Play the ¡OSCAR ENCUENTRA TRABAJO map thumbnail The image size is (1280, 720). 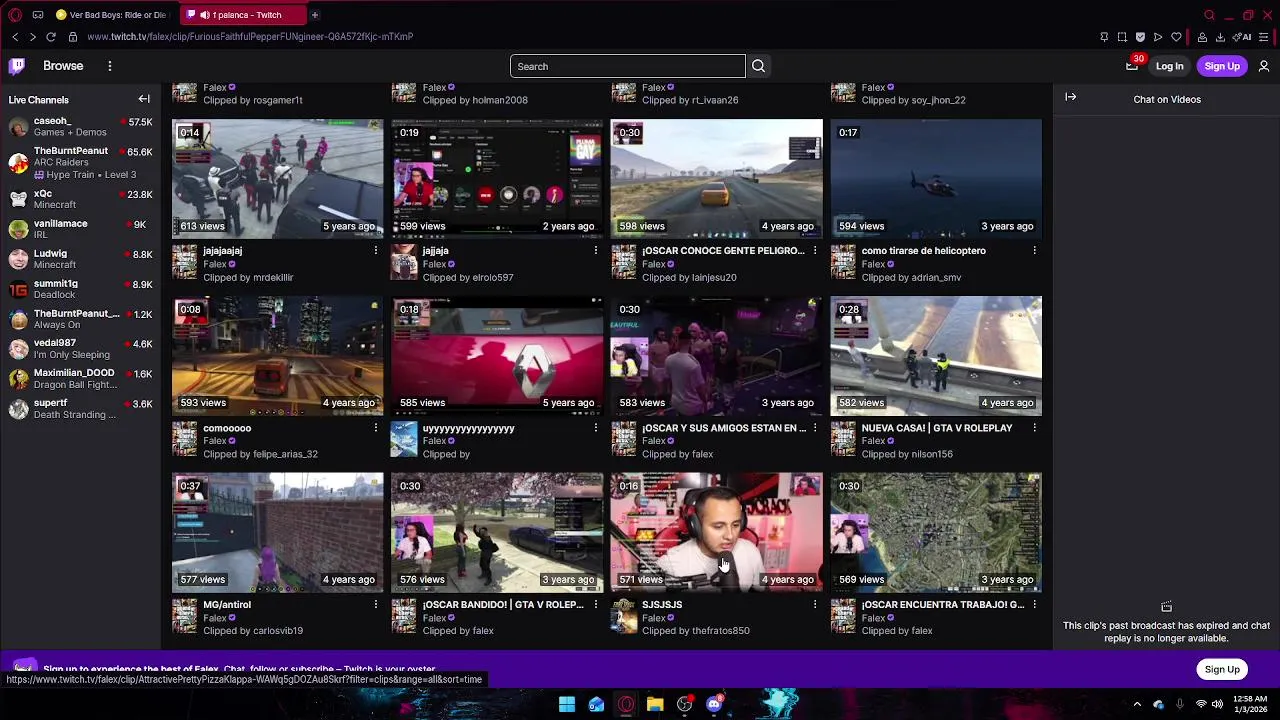pos(936,533)
